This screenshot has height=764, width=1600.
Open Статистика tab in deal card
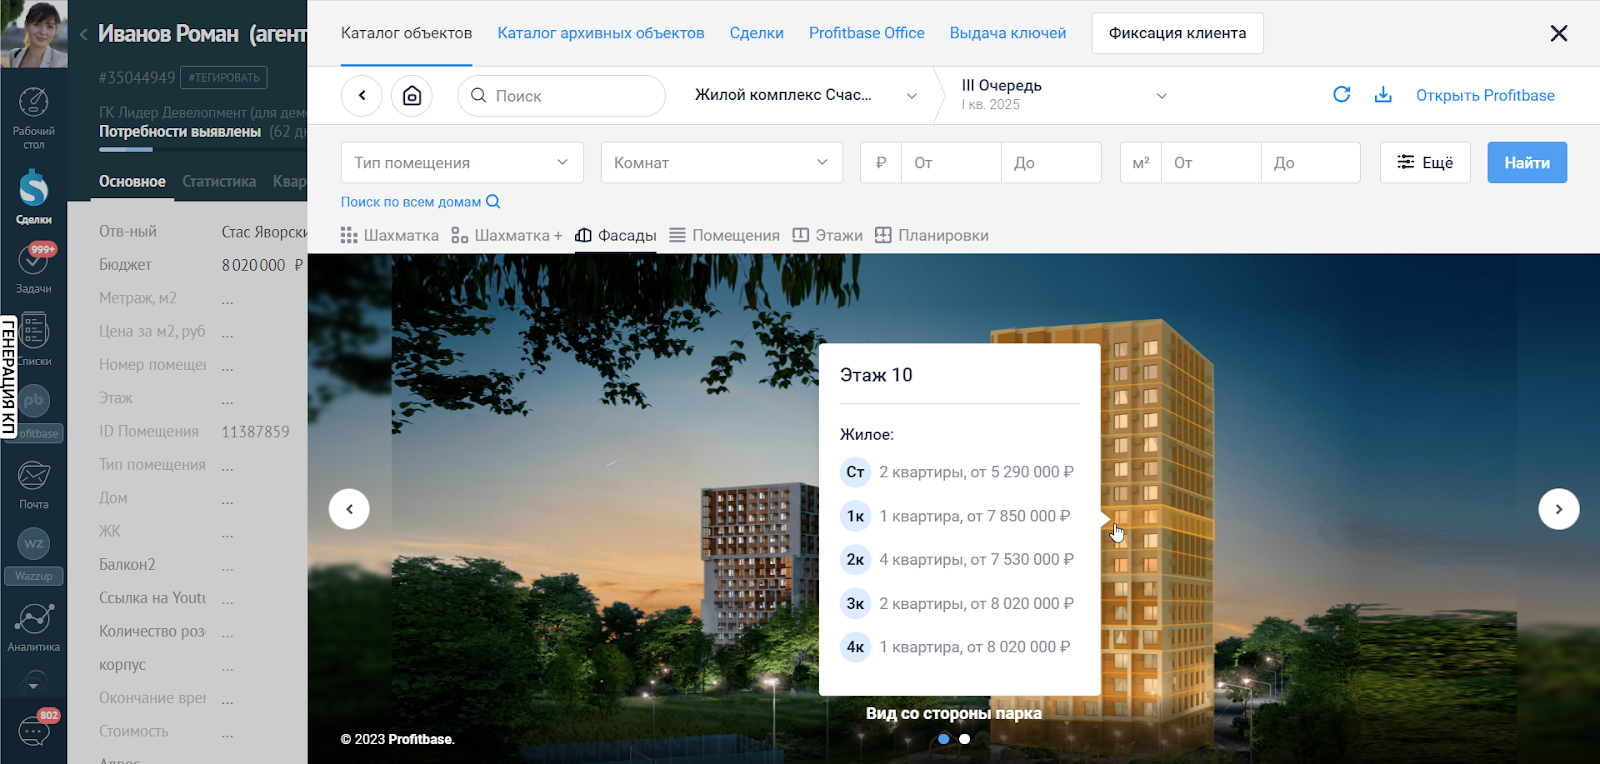tap(219, 181)
